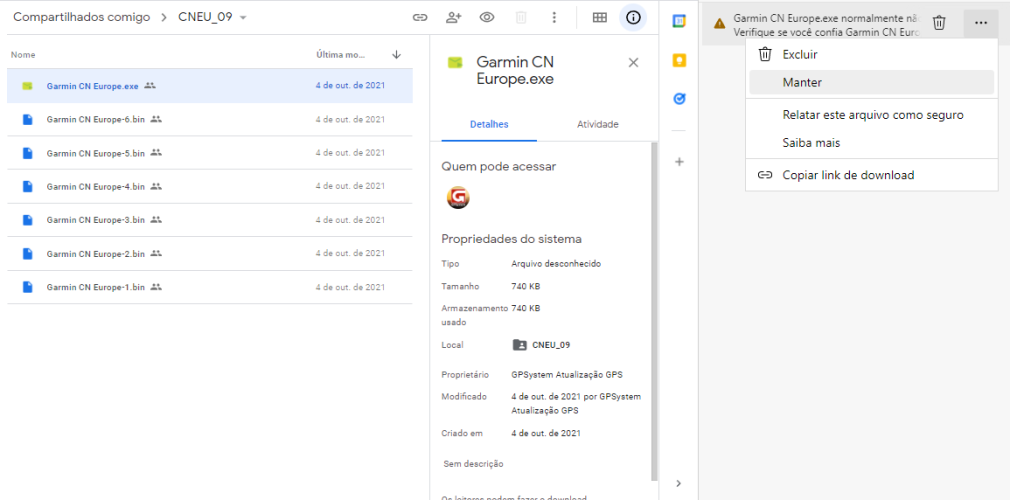This screenshot has height=500, width=1010.
Task: Click the CNEU_09 breadcrumb folder name
Action: 205,17
